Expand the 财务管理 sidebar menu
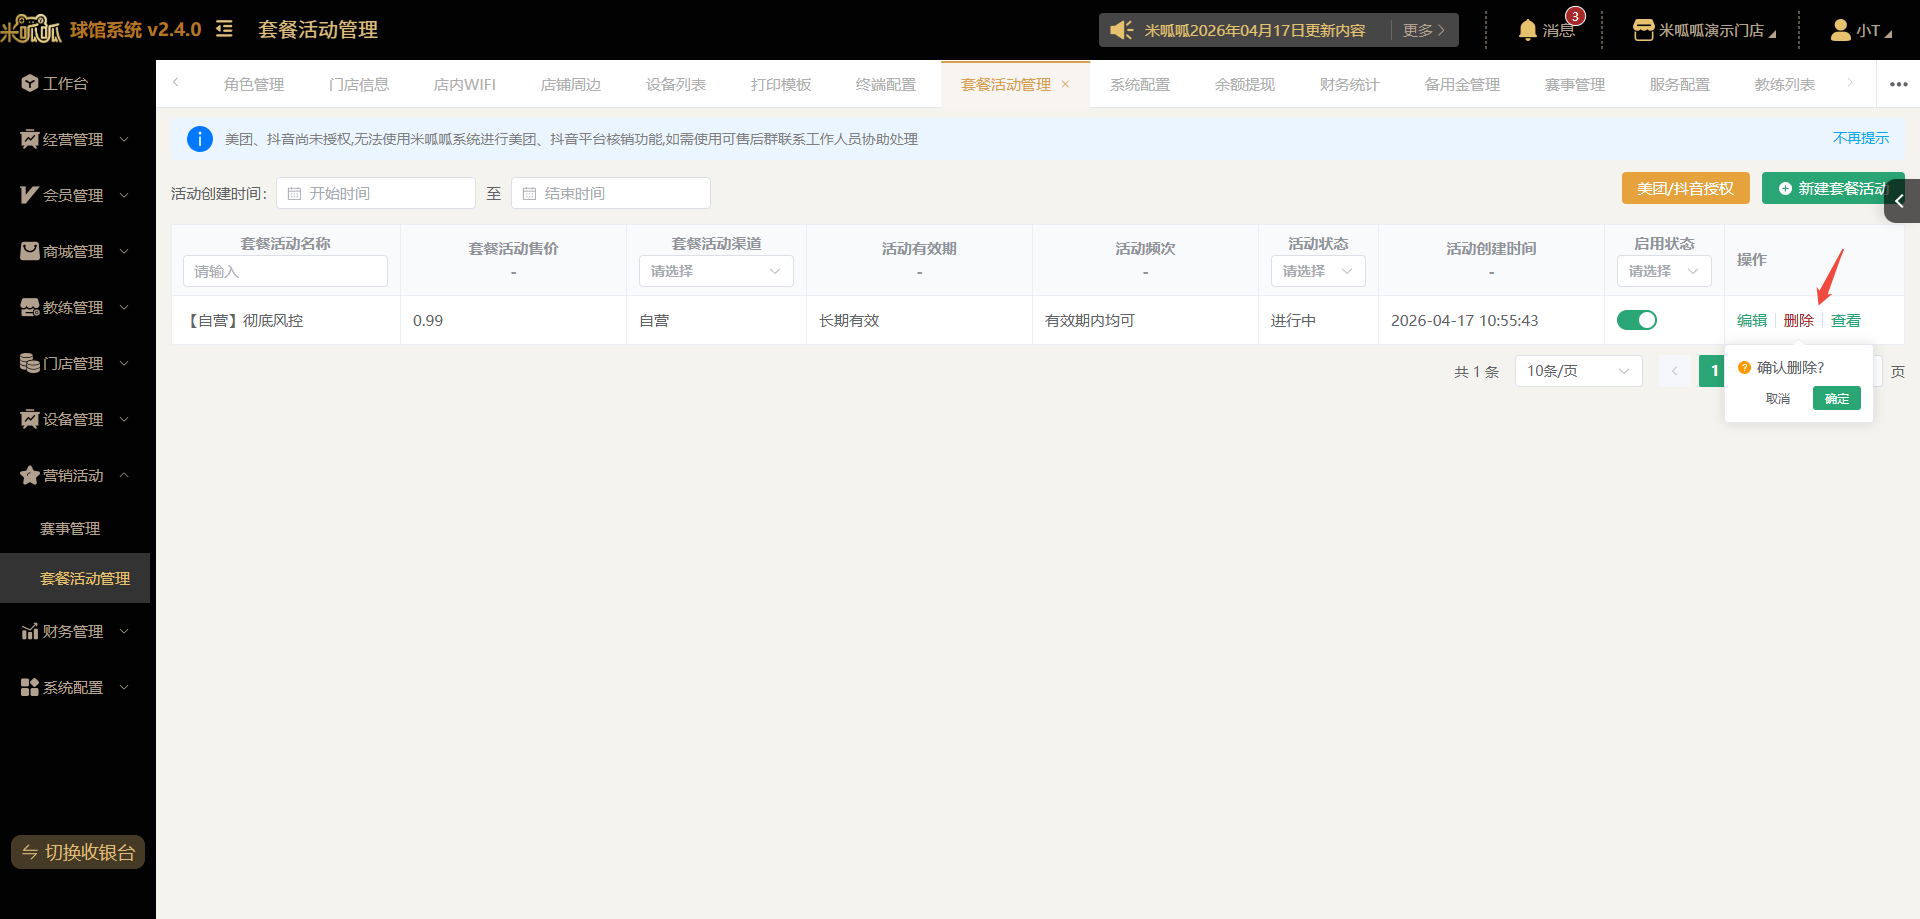Viewport: 1920px width, 919px height. coord(75,631)
